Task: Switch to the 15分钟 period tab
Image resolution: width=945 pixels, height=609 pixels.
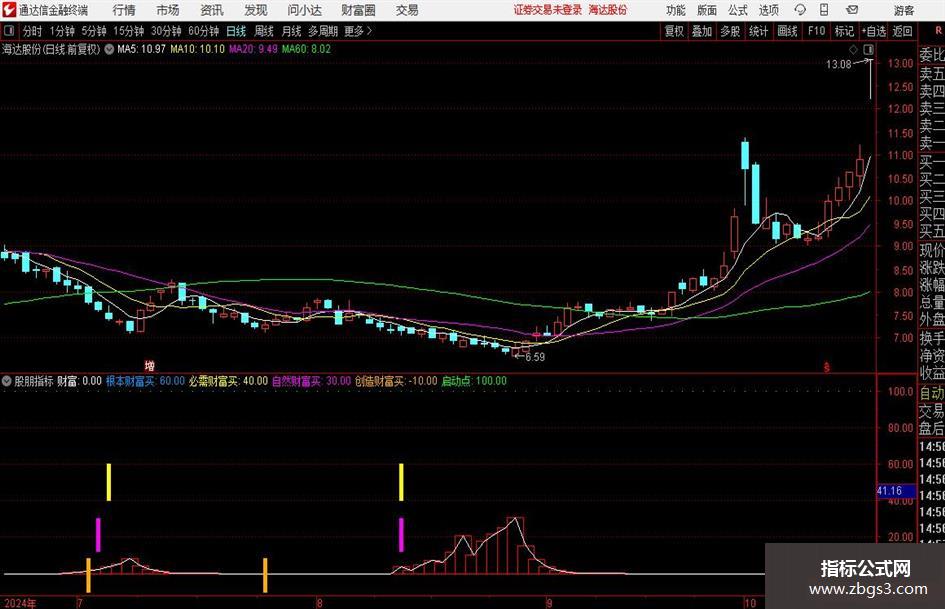Action: 128,31
